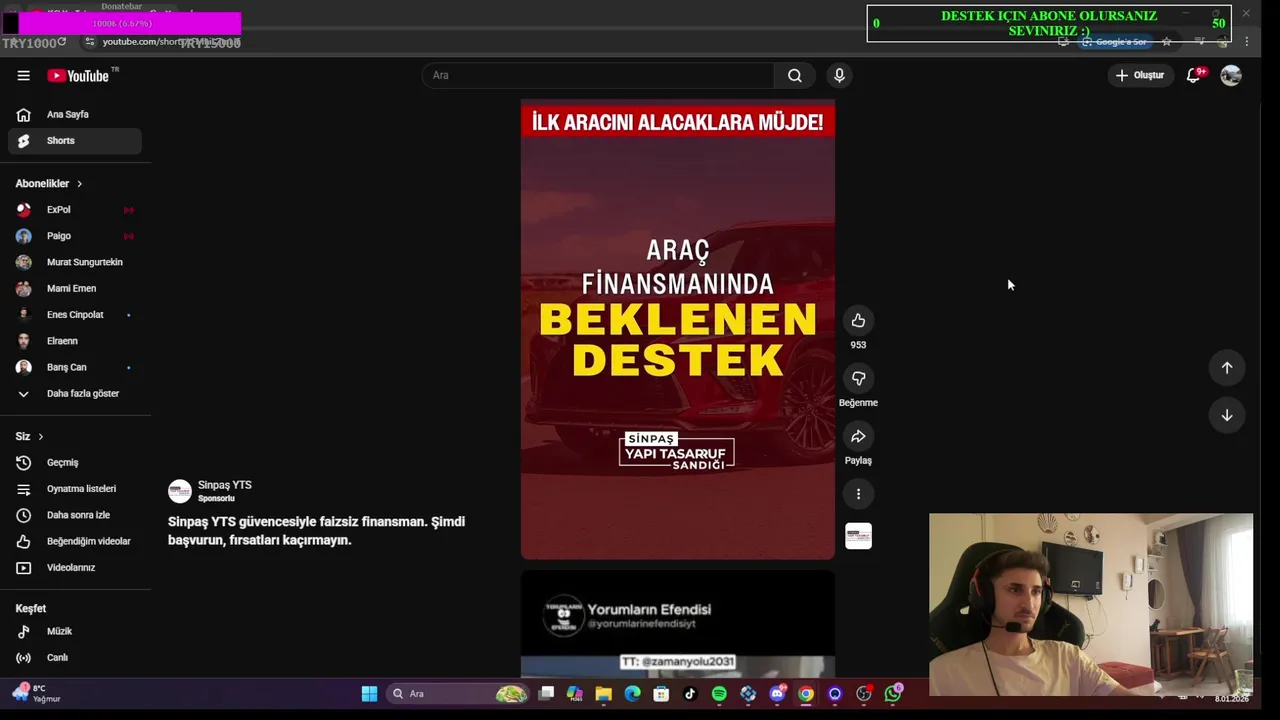Open Daha sonra izle list
This screenshot has height=720, width=1280.
coord(75,515)
